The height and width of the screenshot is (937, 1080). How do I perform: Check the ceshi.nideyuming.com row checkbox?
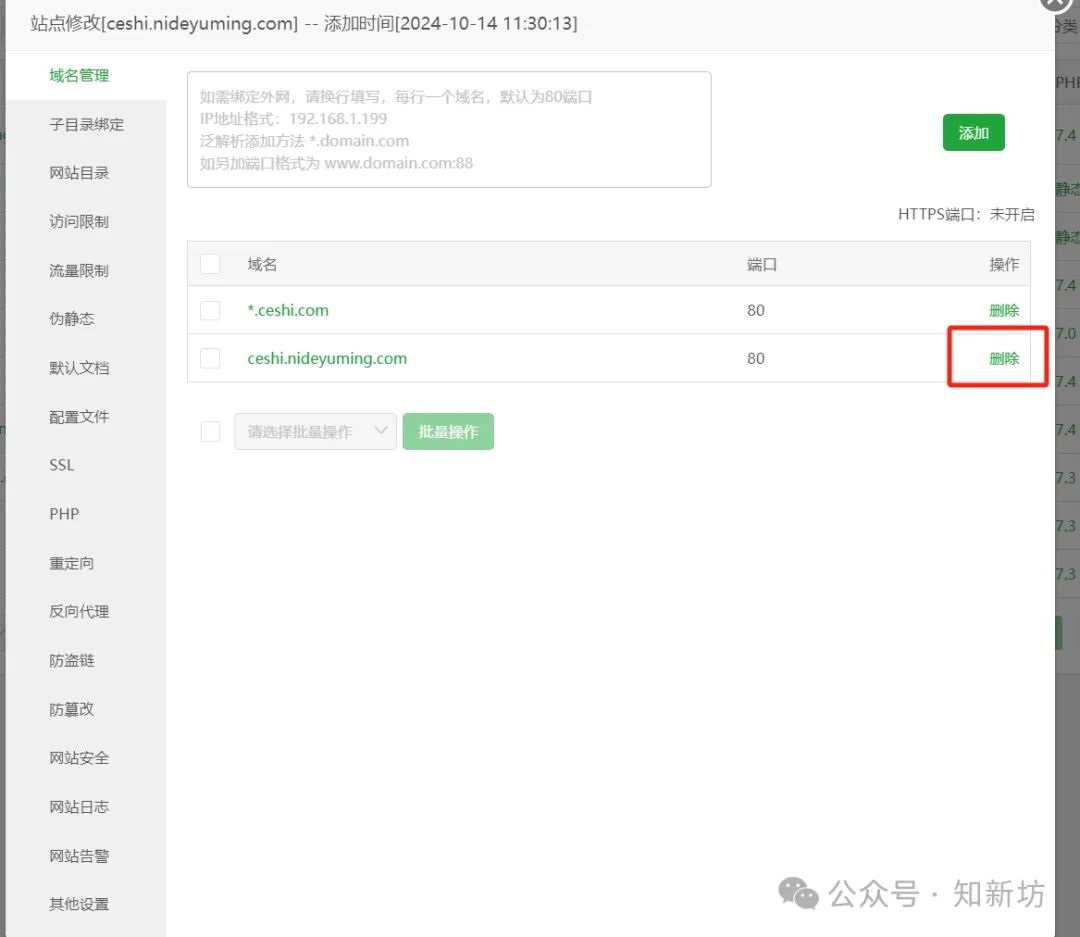210,358
